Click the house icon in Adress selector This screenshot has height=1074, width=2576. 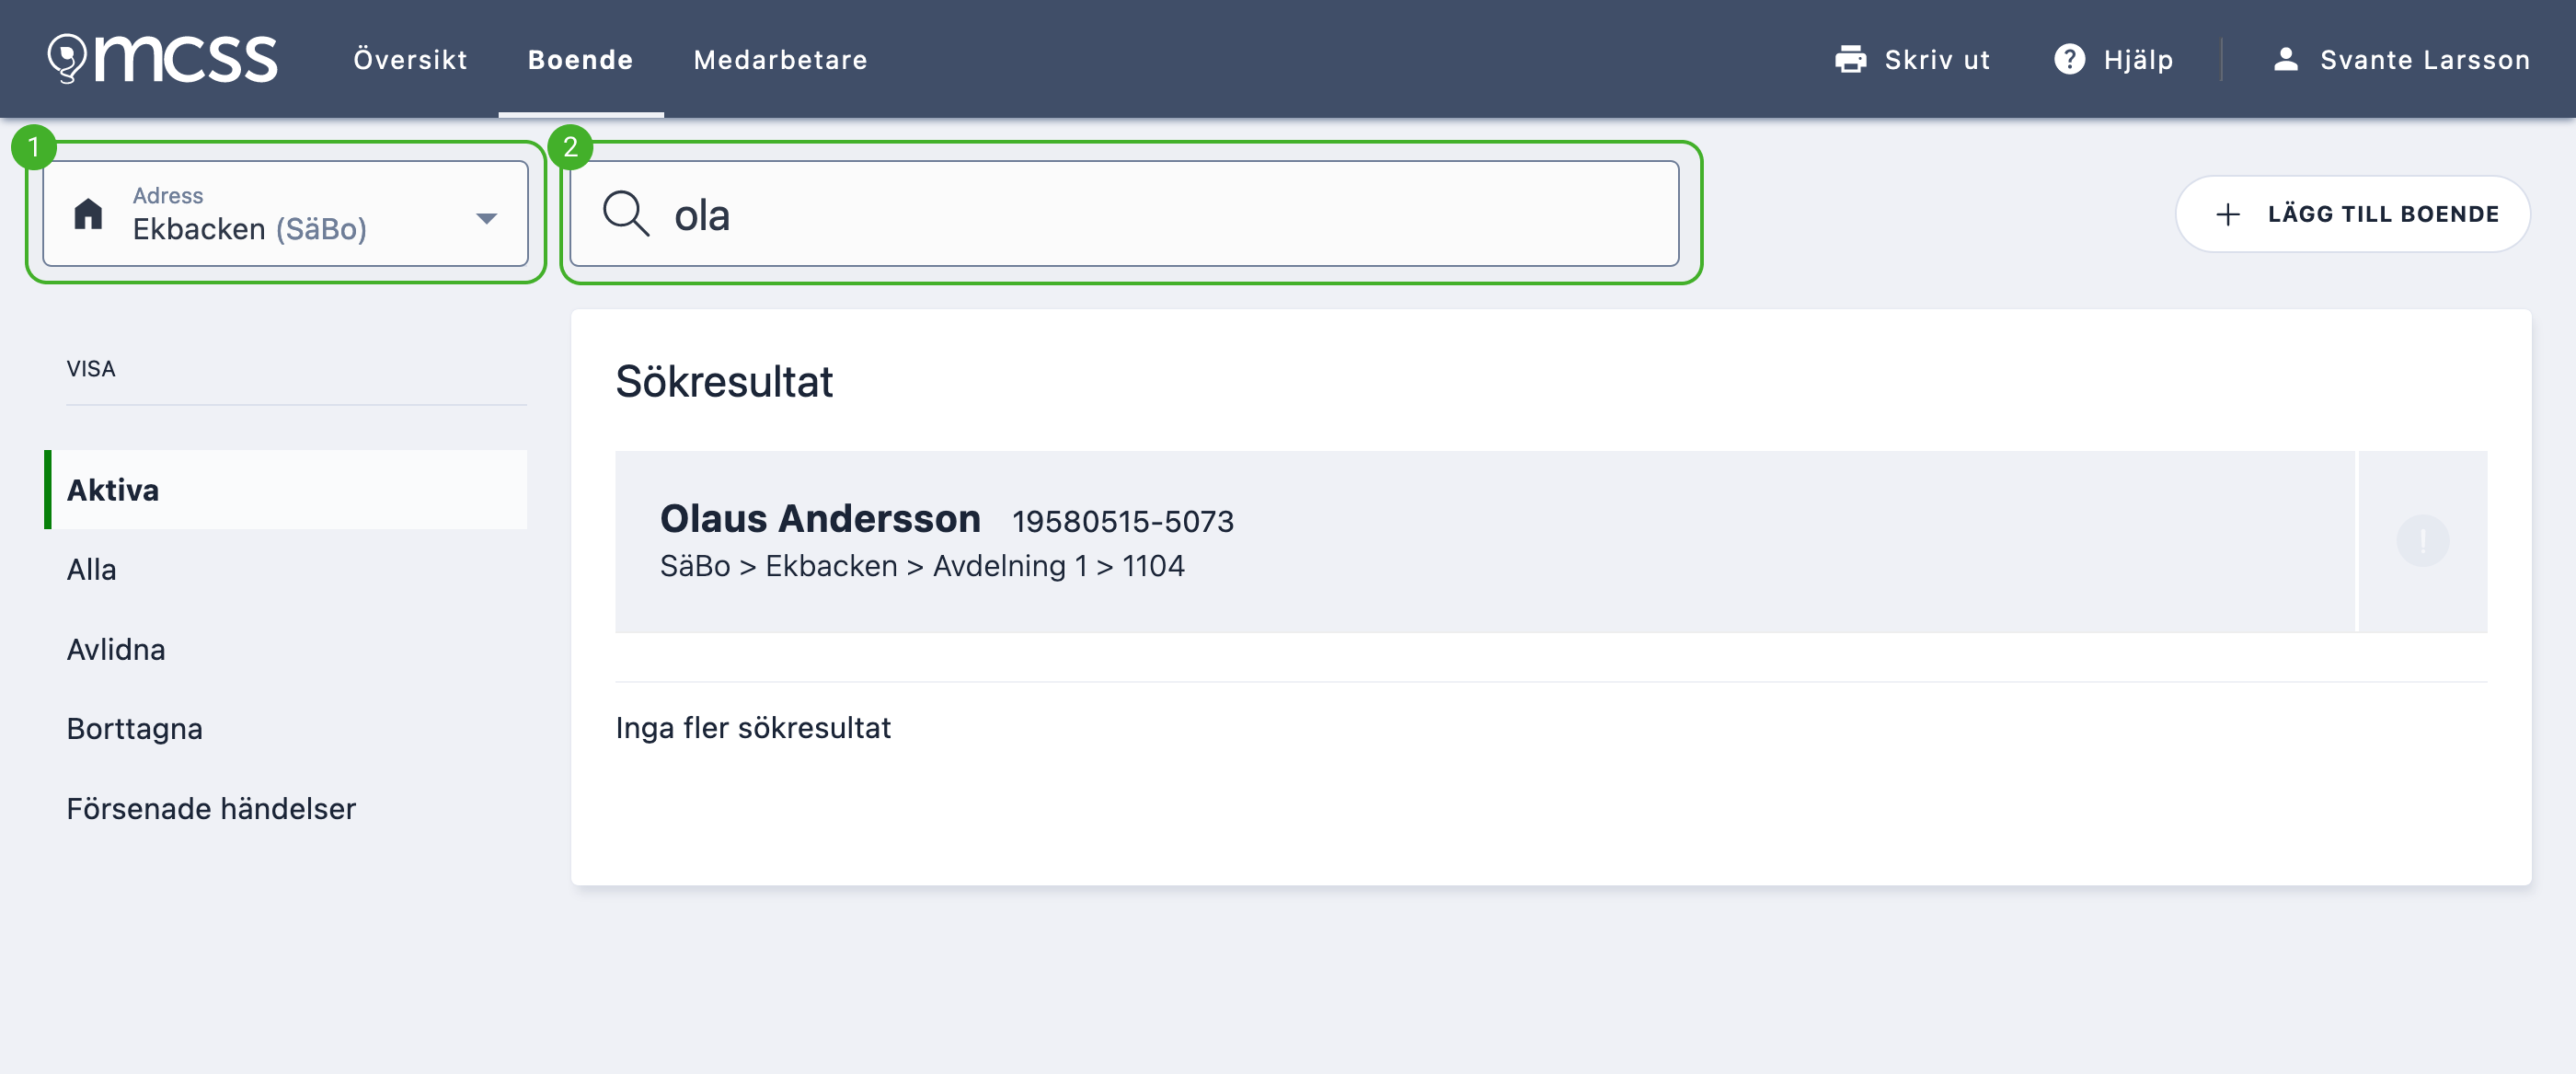pos(88,214)
